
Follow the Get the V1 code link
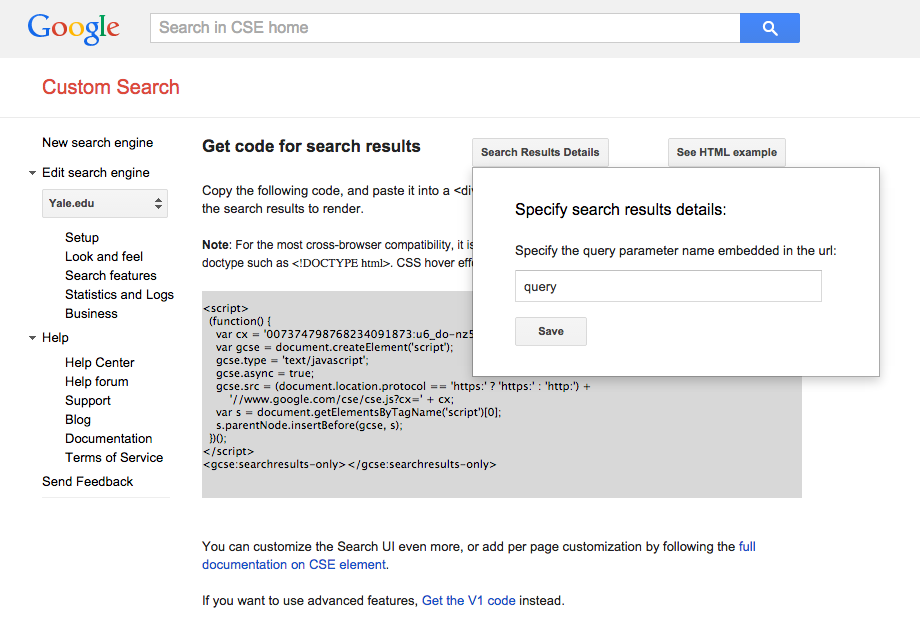tap(469, 601)
